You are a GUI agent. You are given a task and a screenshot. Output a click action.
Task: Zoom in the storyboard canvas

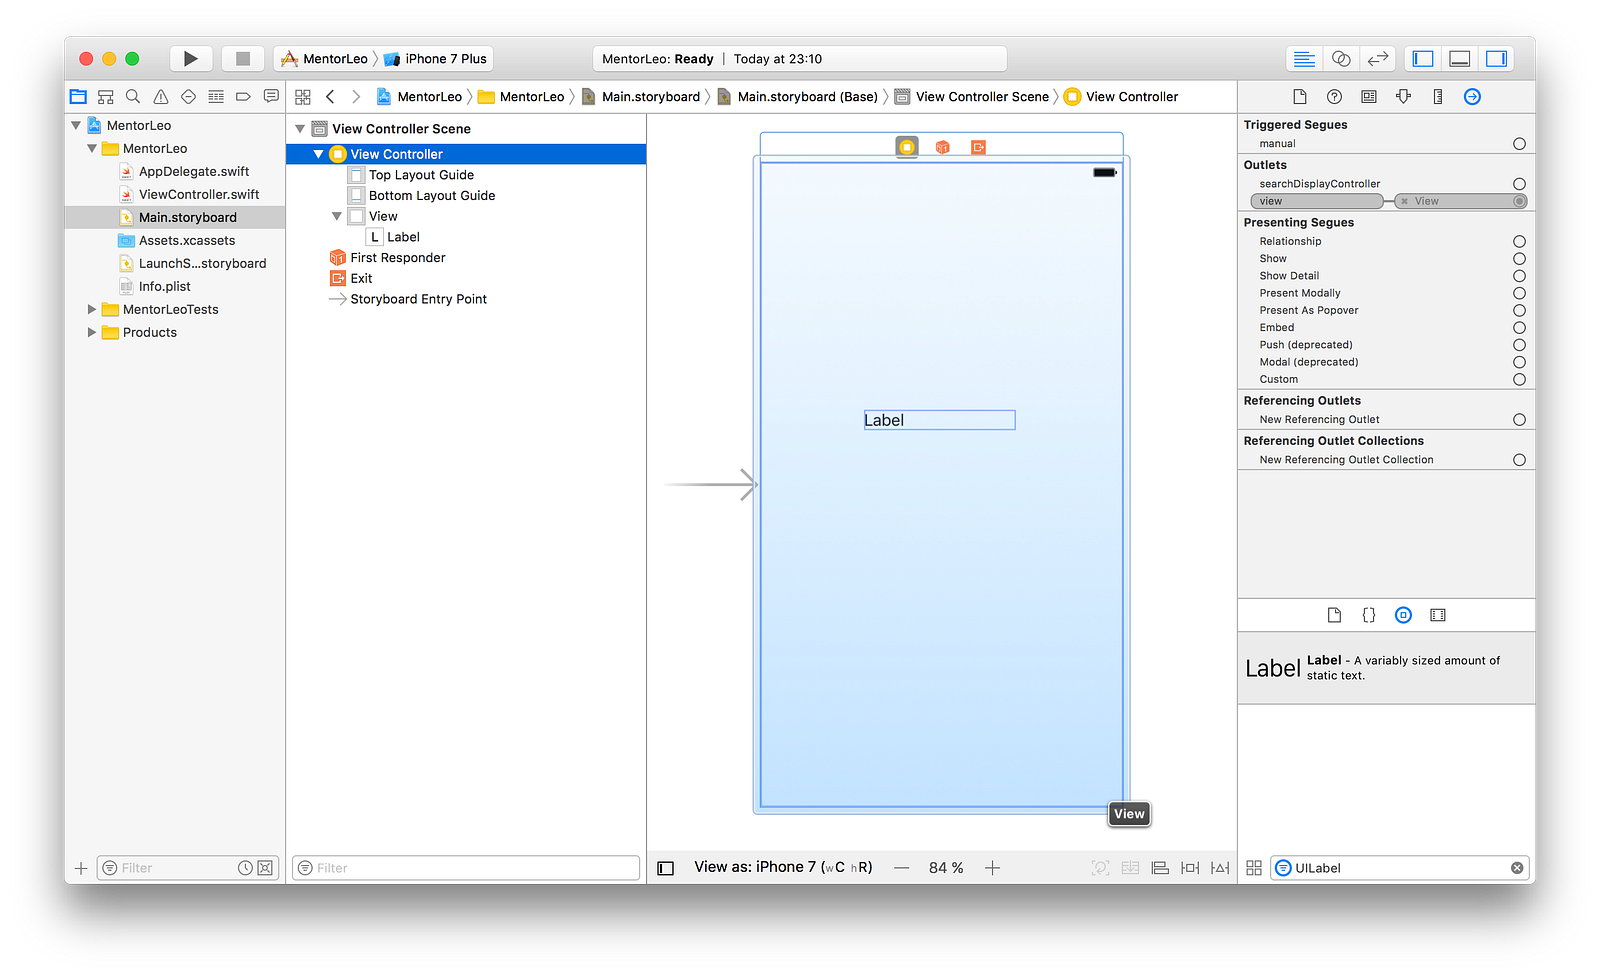992,868
